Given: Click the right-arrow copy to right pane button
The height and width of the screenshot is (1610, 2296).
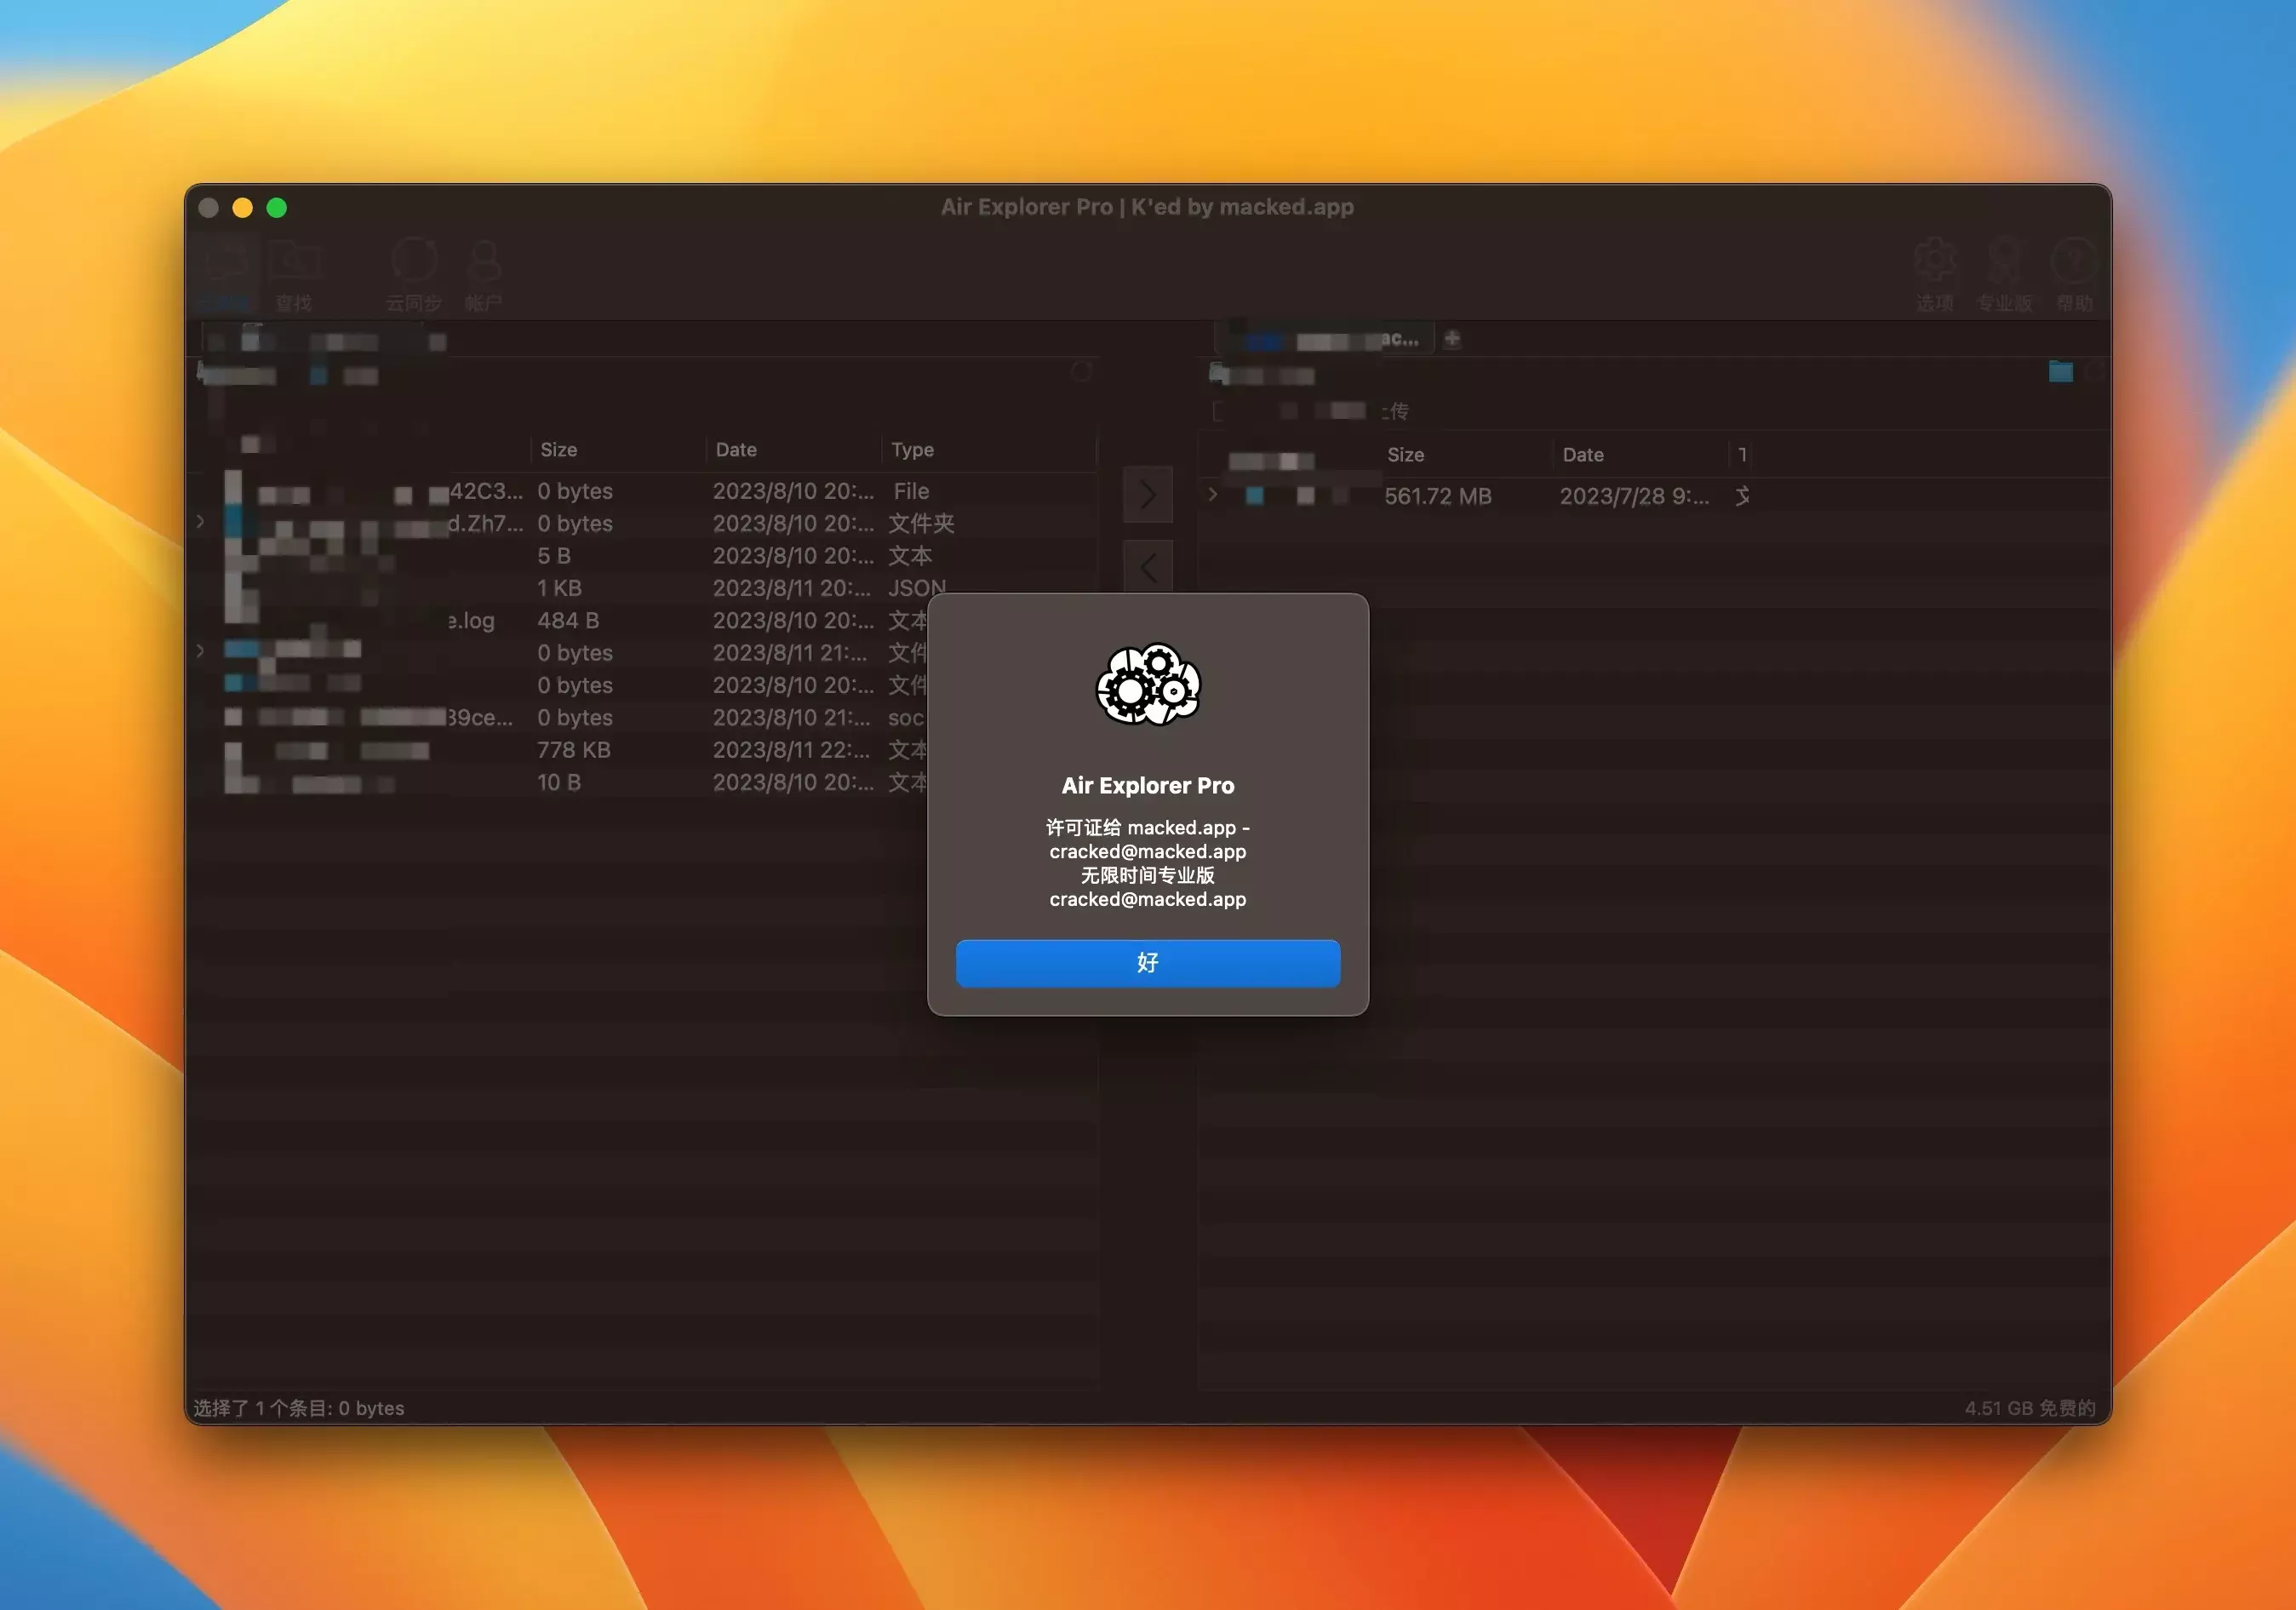Looking at the screenshot, I should [1147, 495].
